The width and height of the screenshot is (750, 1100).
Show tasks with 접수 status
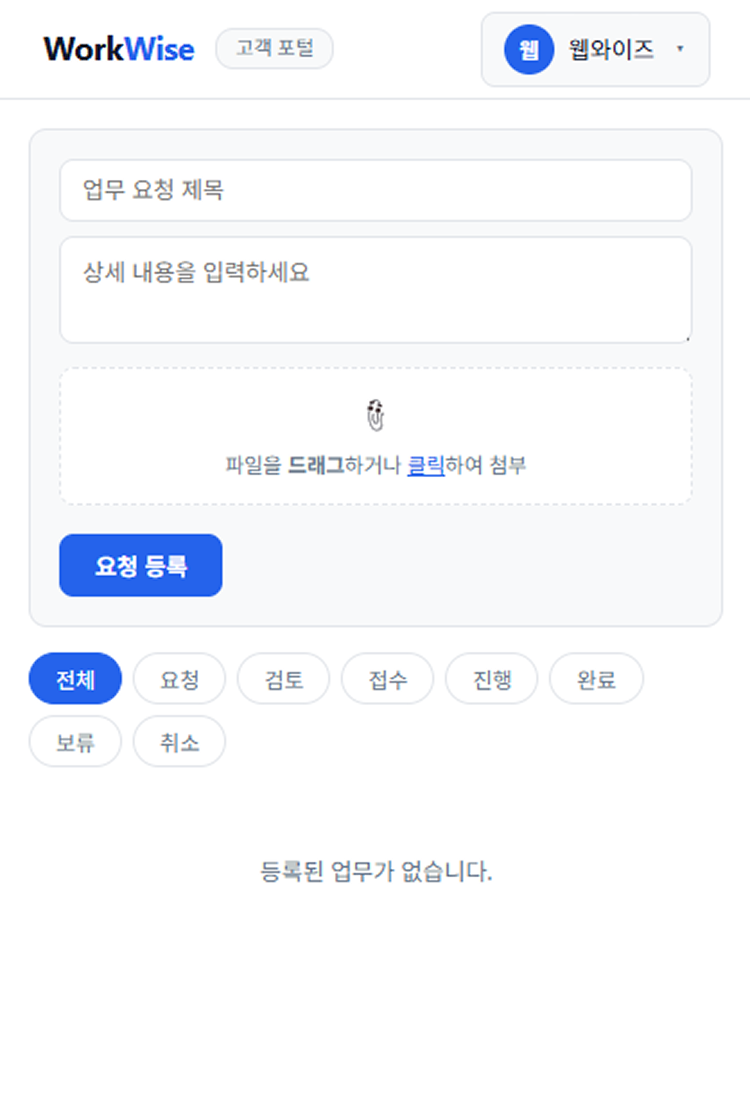(x=387, y=678)
